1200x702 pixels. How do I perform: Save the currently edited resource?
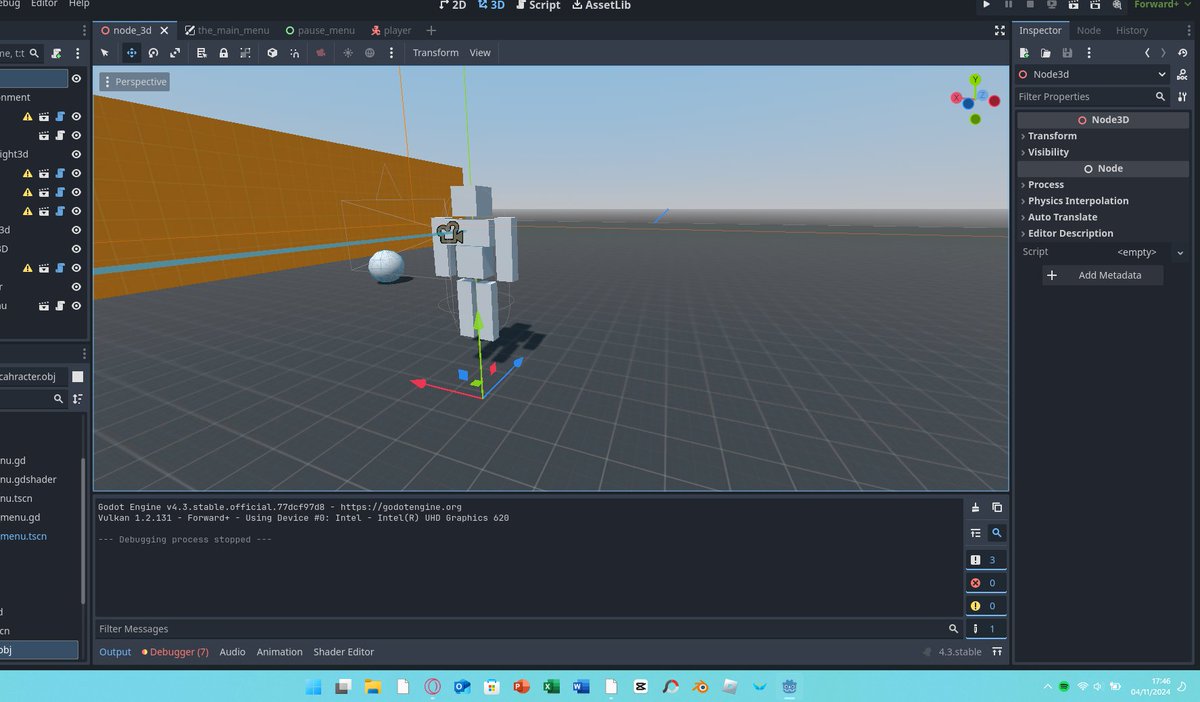pyautogui.click(x=1068, y=53)
